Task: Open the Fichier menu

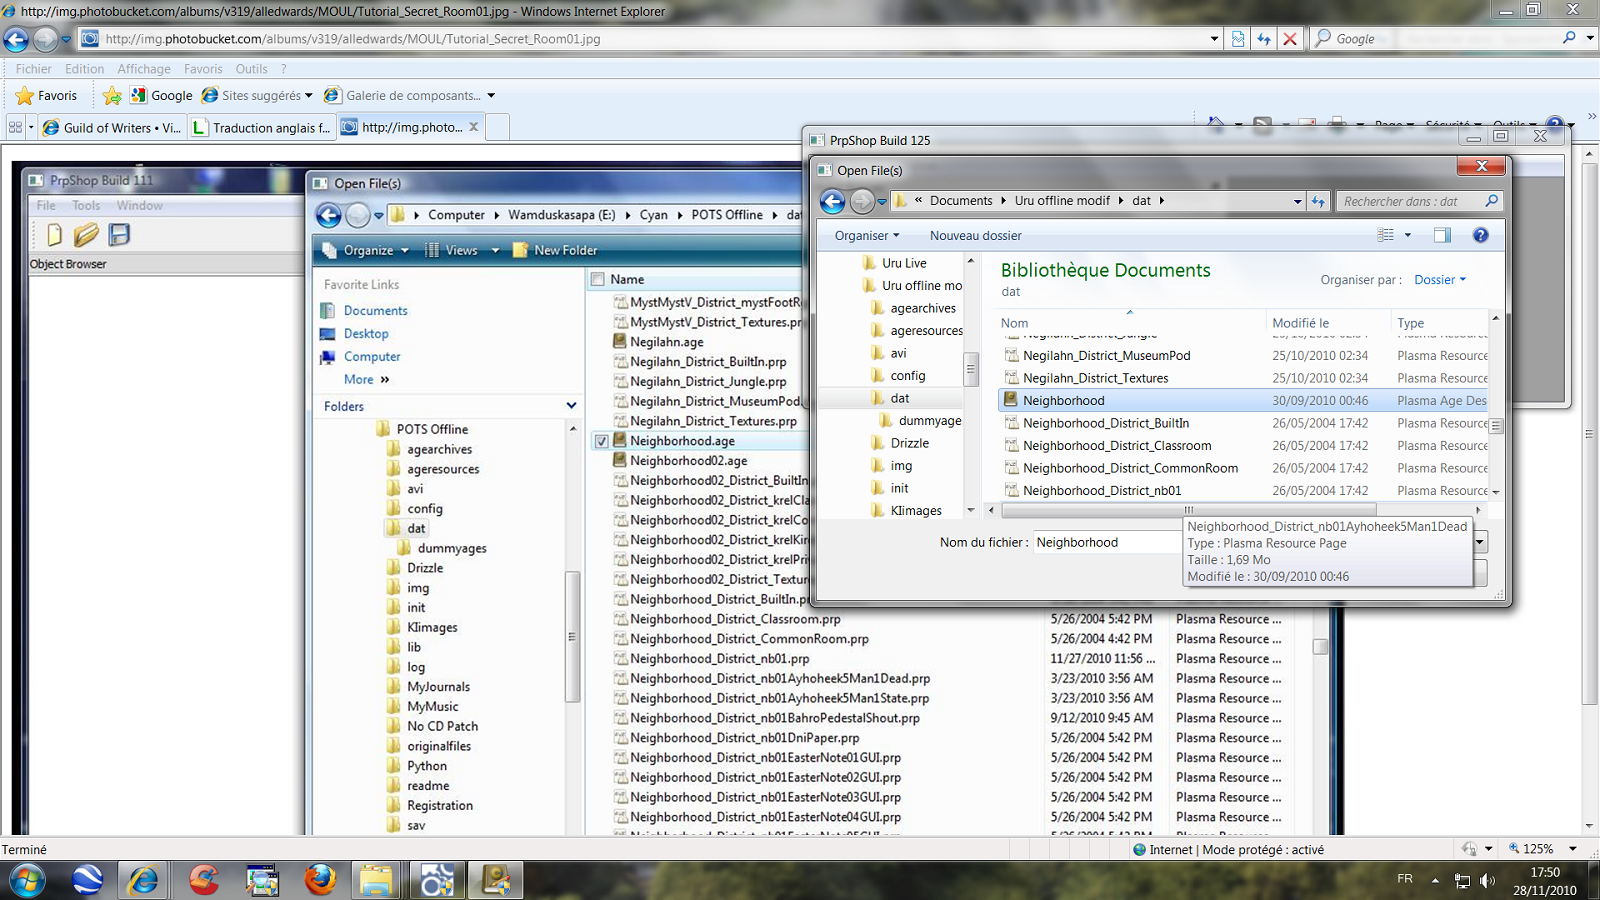Action: pos(33,69)
